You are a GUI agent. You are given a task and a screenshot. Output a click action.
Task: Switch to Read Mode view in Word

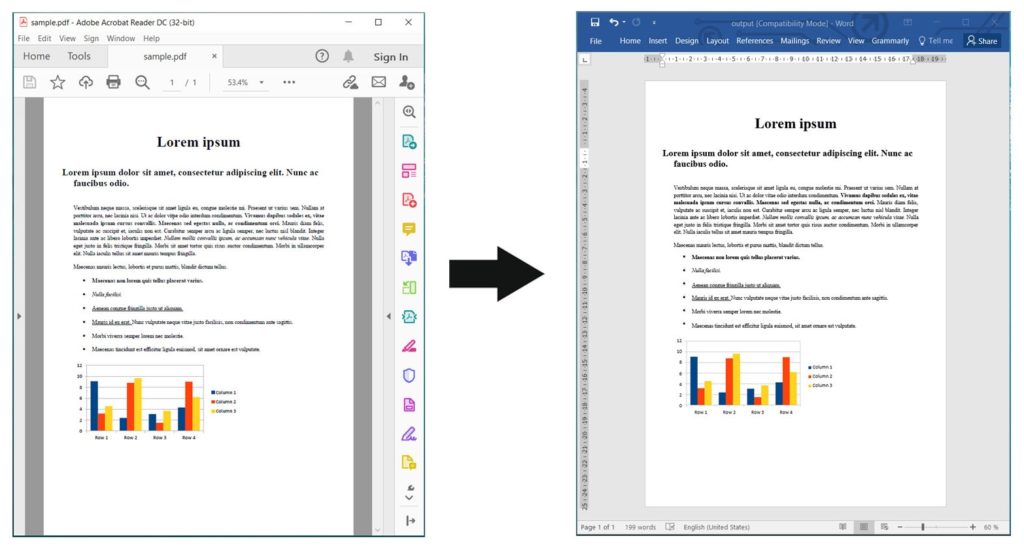pyautogui.click(x=843, y=527)
